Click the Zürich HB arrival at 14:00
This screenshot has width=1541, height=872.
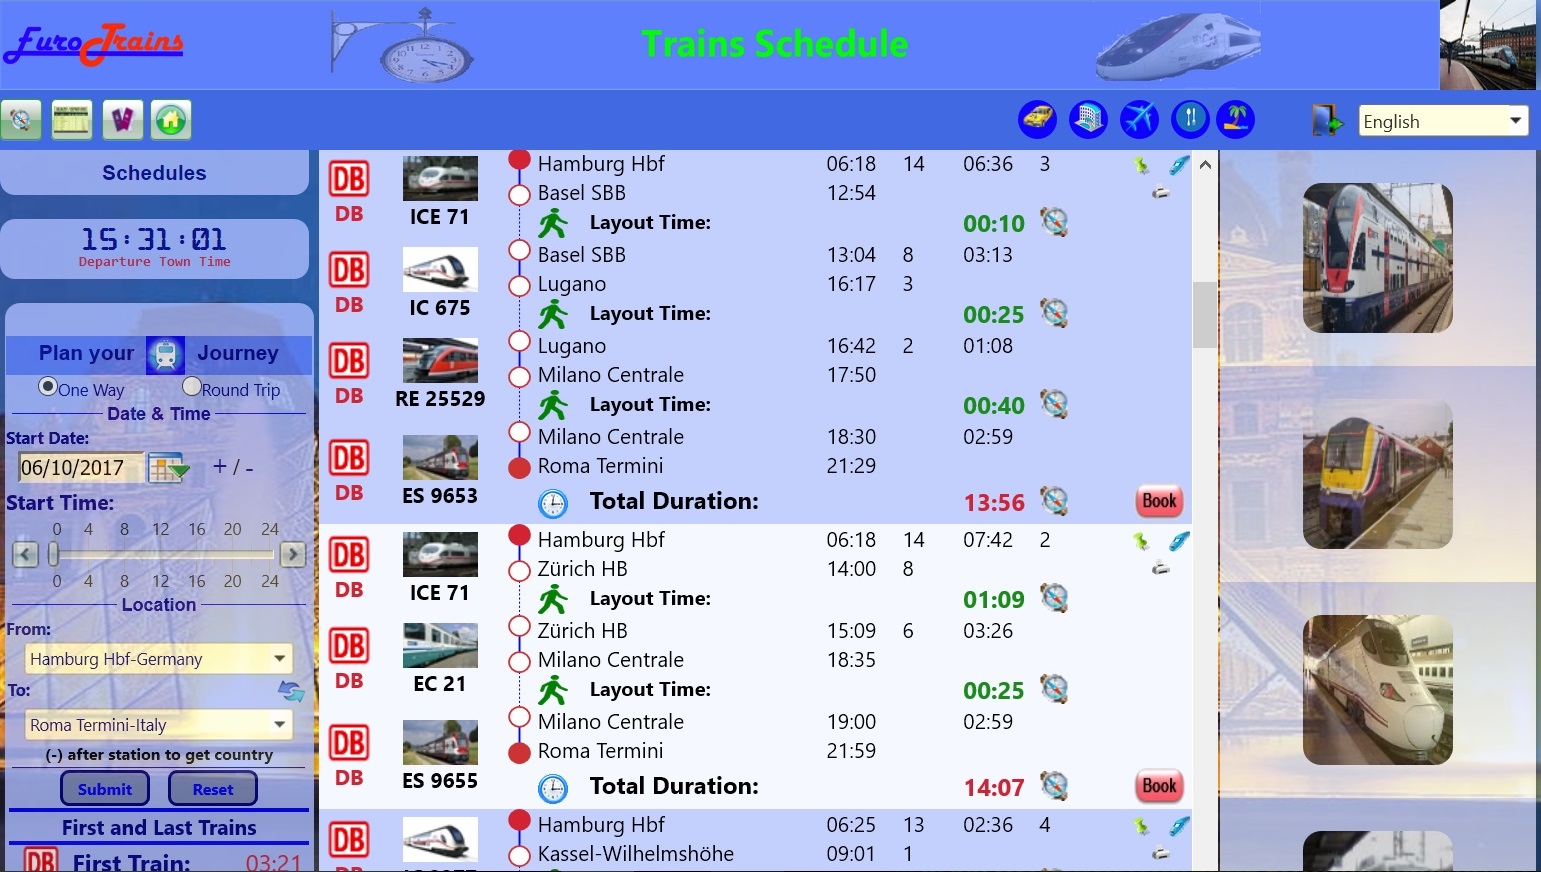pyautogui.click(x=851, y=569)
